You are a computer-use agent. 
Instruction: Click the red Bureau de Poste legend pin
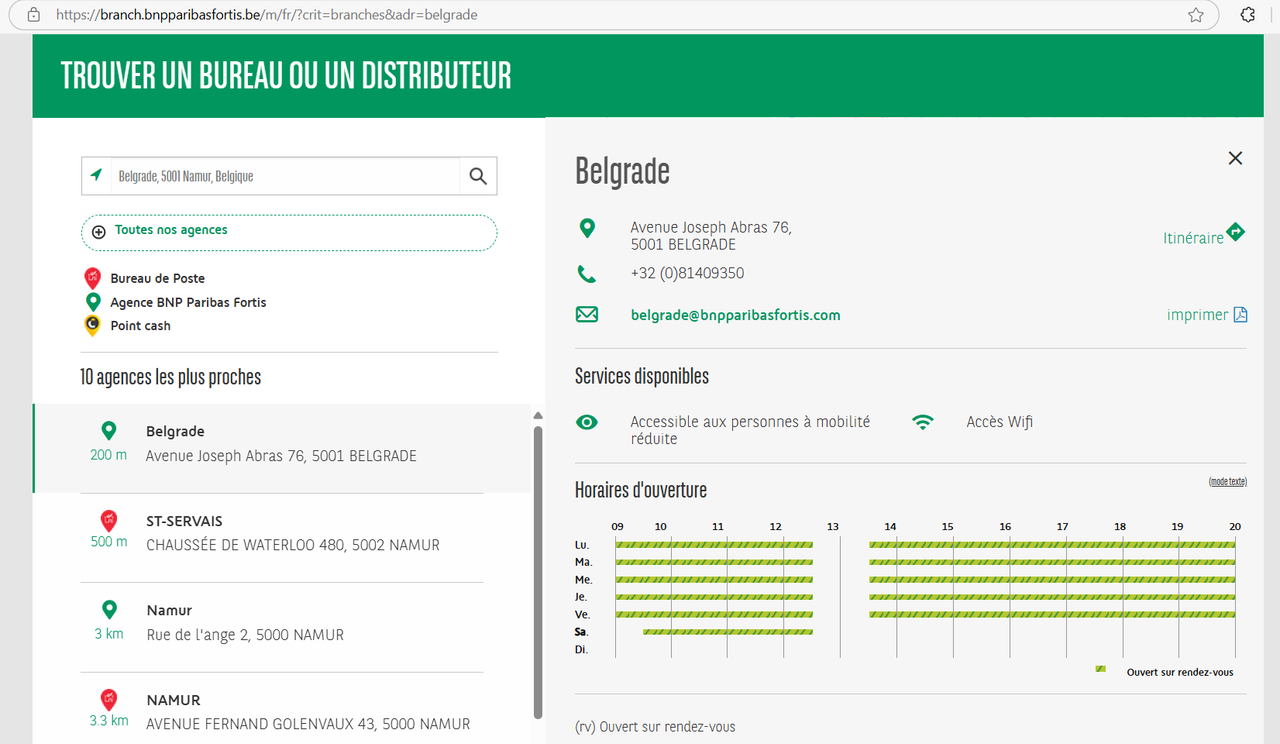pyautogui.click(x=92, y=278)
